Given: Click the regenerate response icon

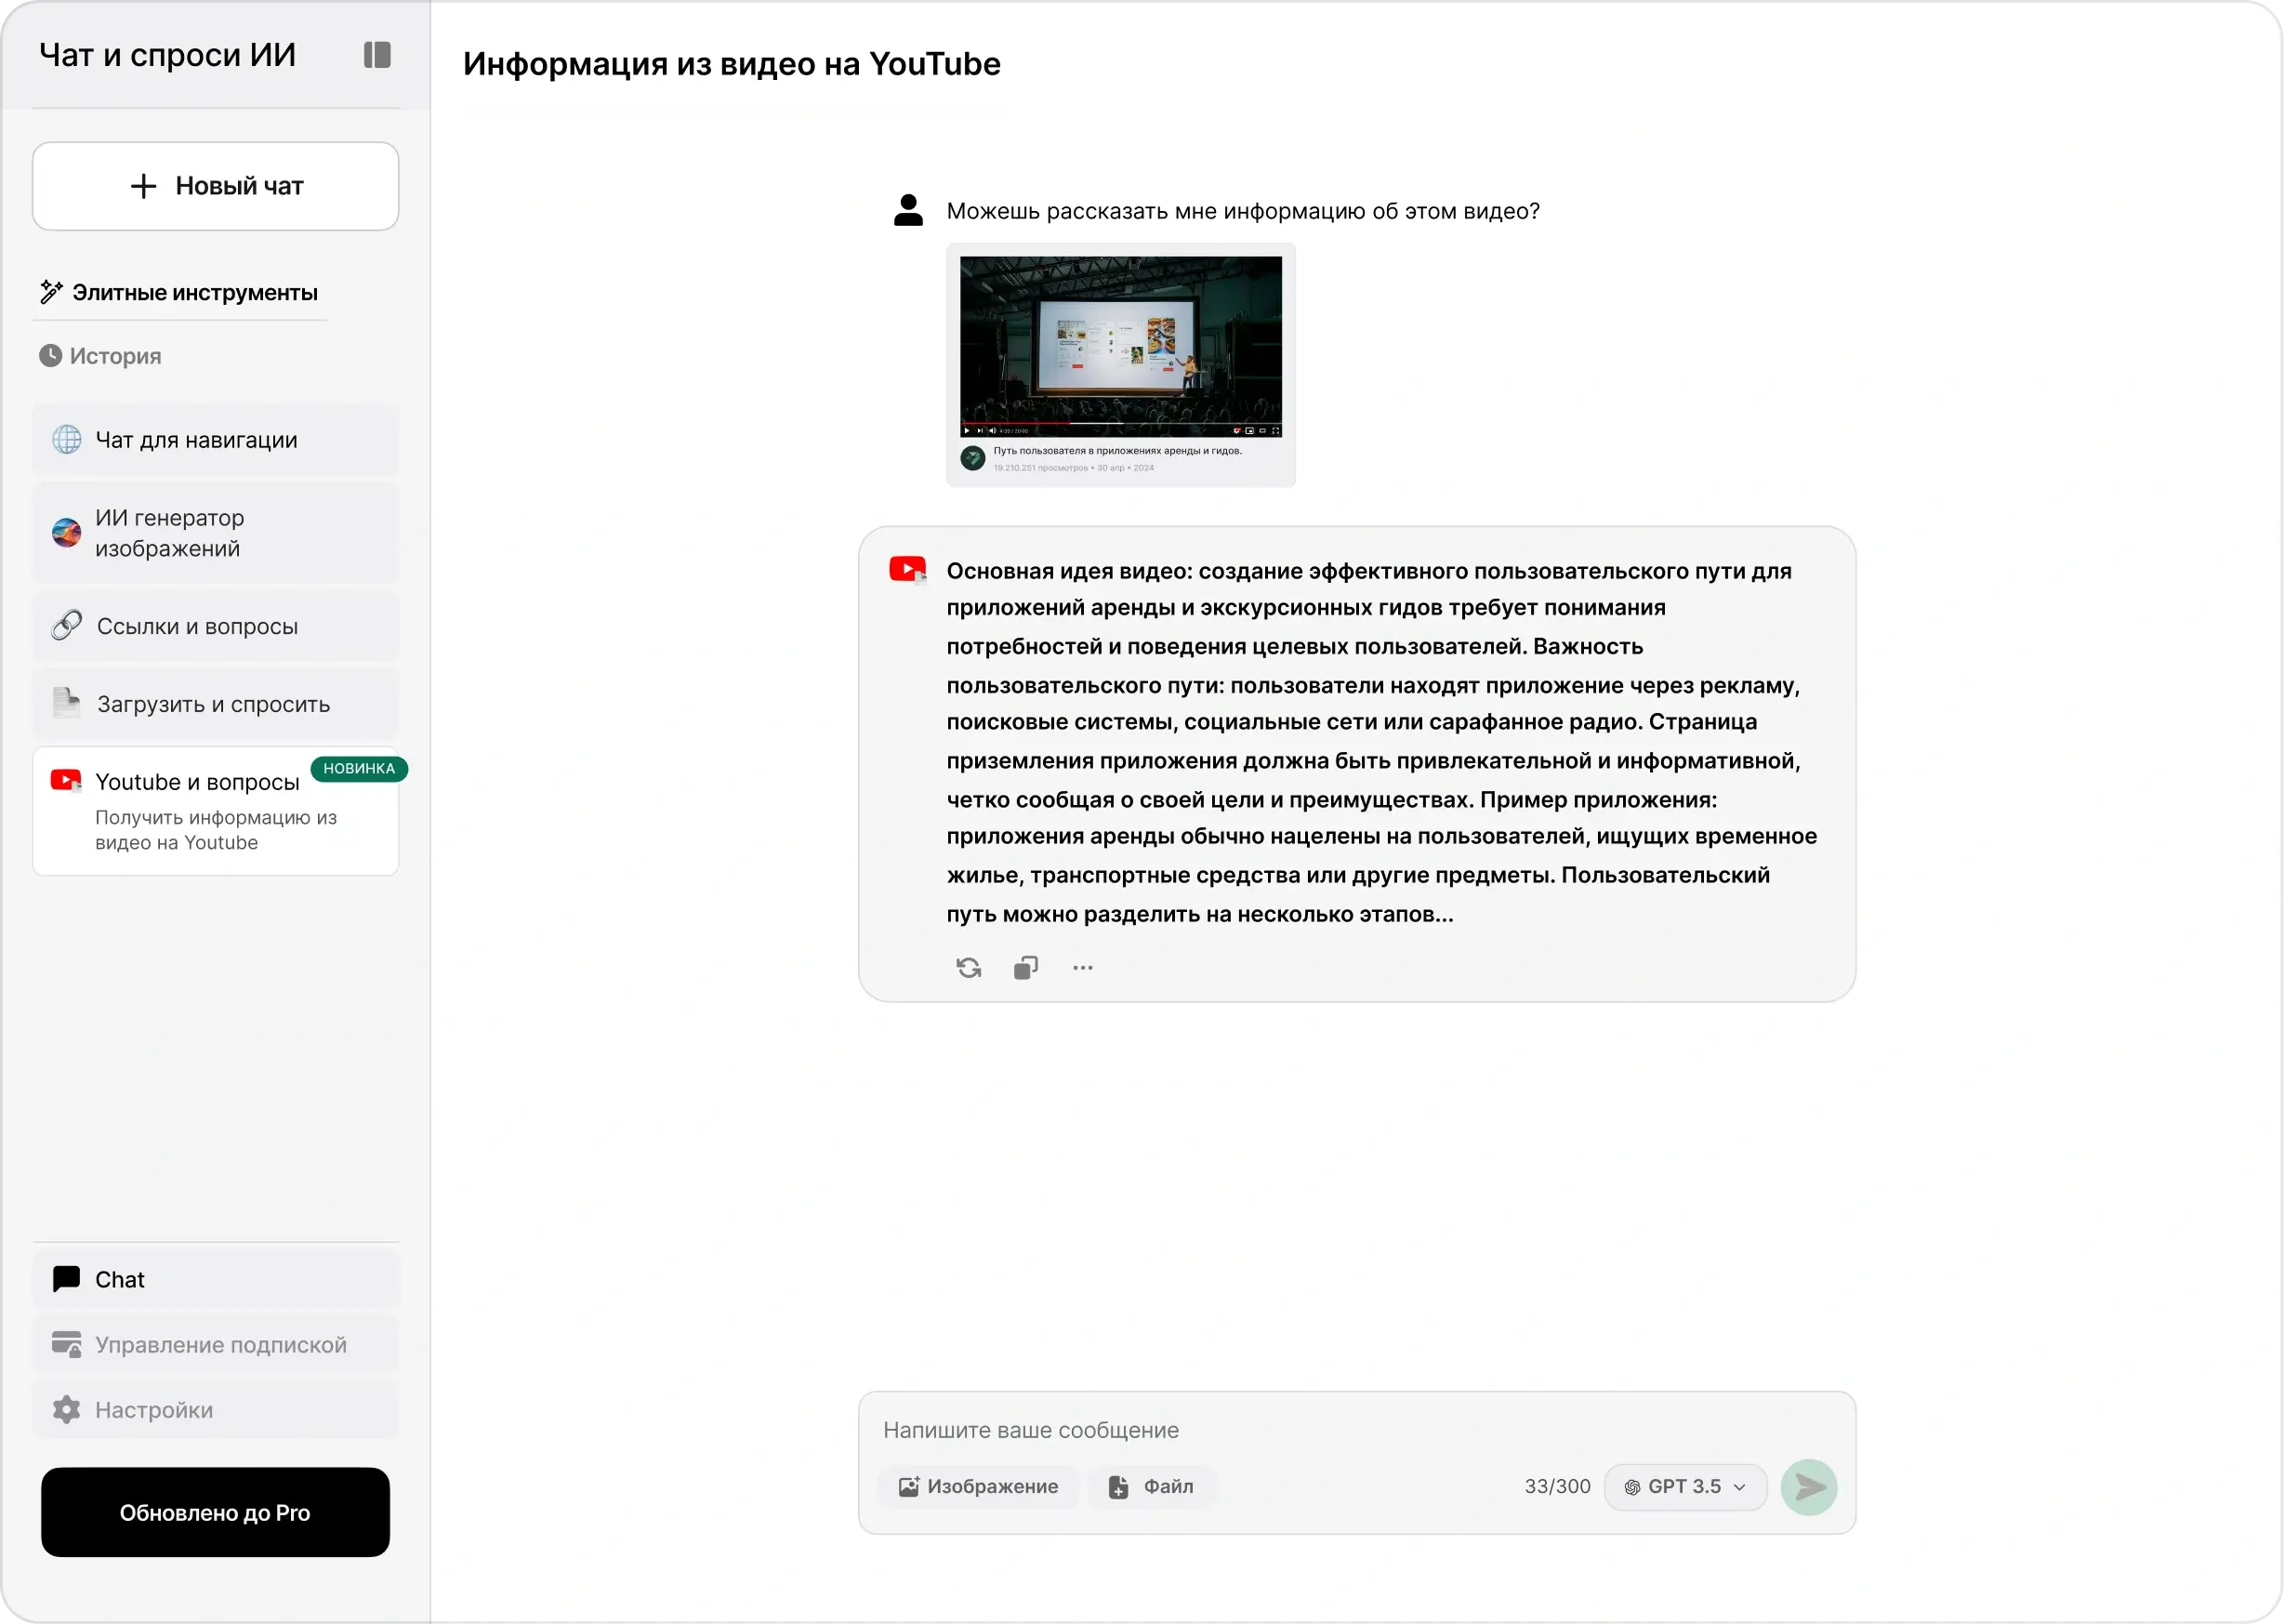Looking at the screenshot, I should pyautogui.click(x=968, y=968).
